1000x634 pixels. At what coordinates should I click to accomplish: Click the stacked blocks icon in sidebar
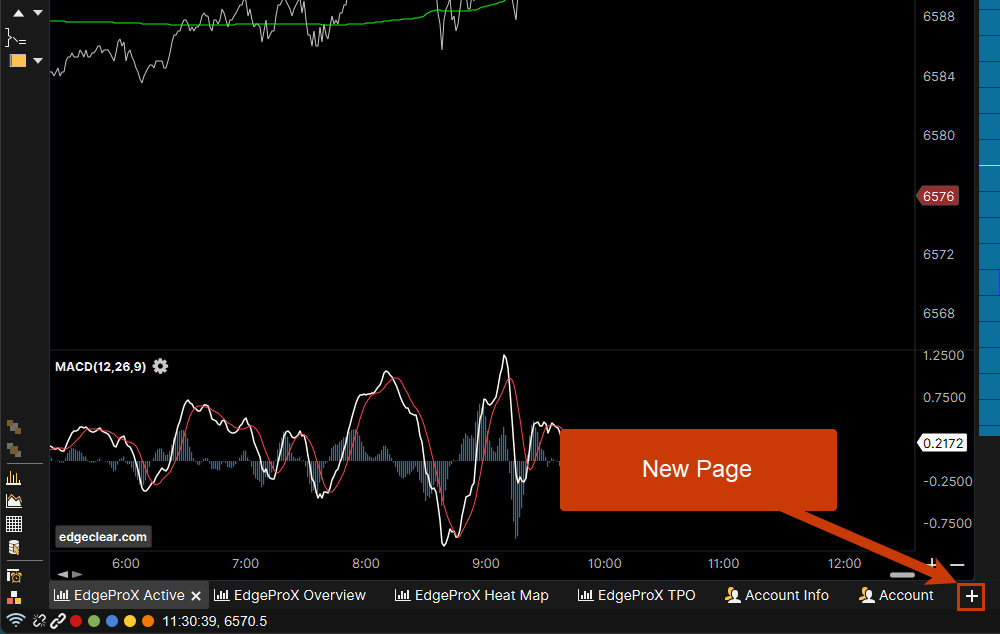pyautogui.click(x=14, y=597)
